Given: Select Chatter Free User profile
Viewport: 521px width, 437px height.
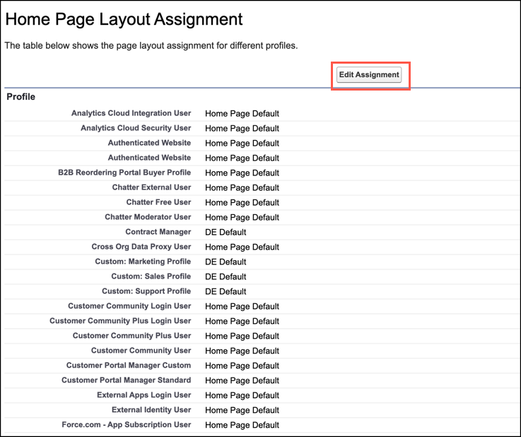Looking at the screenshot, I should 158,202.
